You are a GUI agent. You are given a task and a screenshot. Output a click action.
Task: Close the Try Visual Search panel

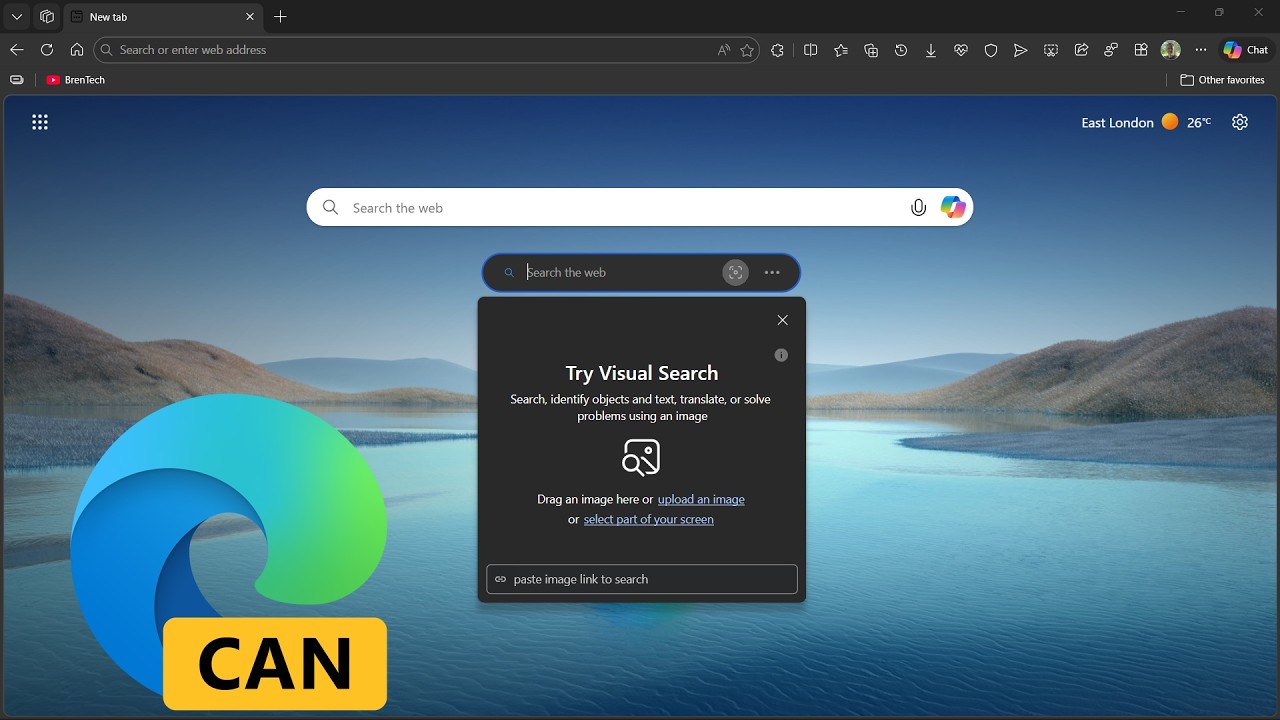pos(782,320)
